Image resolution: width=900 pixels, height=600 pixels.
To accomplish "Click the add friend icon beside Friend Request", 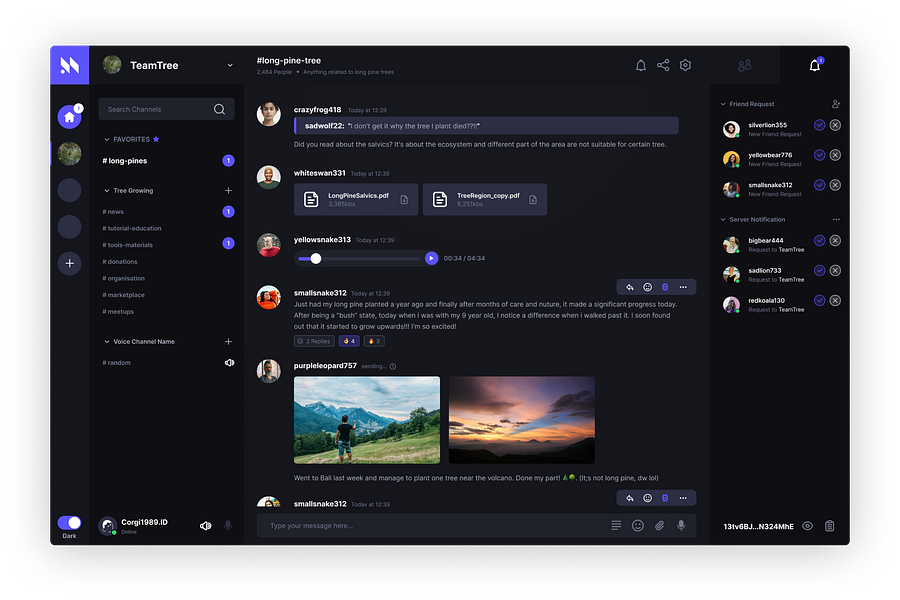I will click(836, 104).
